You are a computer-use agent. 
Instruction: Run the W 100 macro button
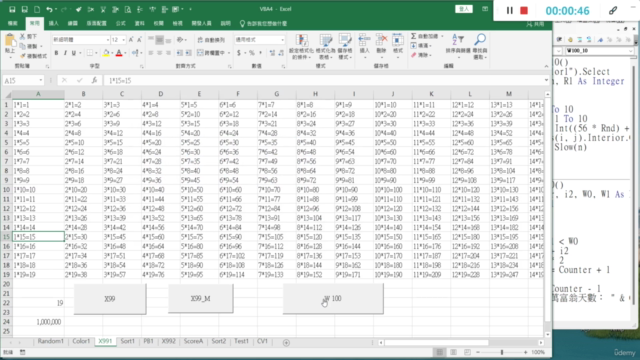click(x=333, y=299)
